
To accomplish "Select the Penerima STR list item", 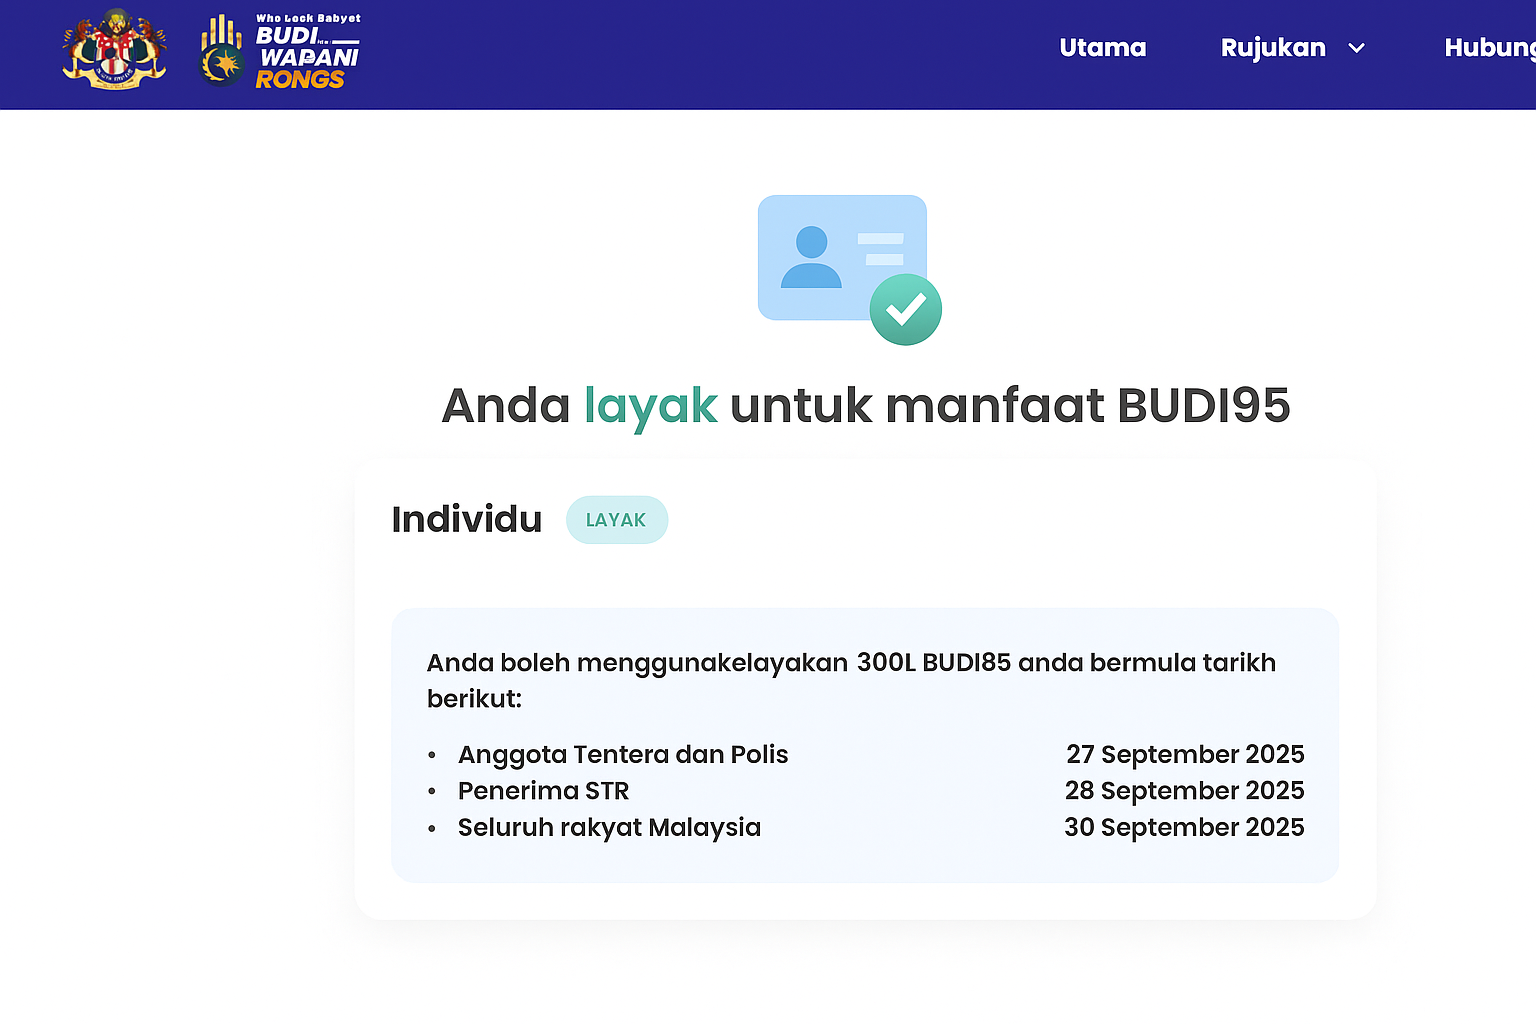I will [x=543, y=791].
